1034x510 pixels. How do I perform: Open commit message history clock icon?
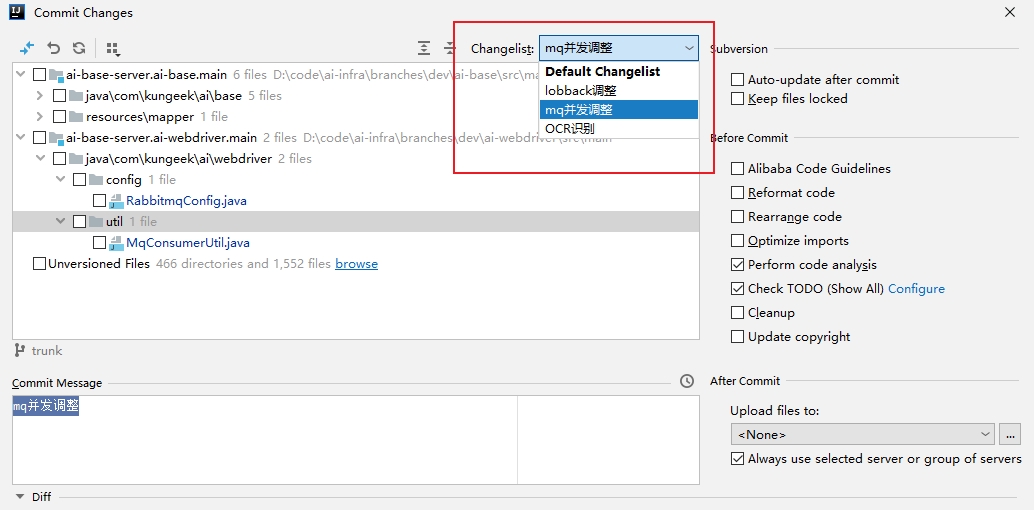point(686,381)
